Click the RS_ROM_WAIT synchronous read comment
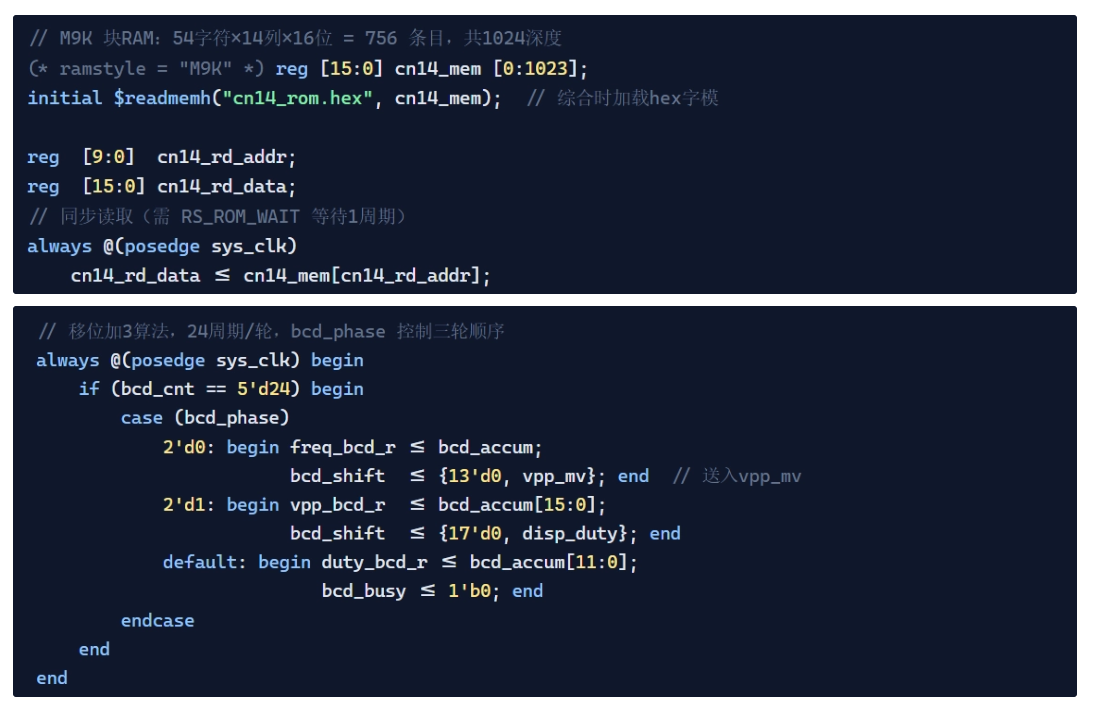Viewport: 1103px width, 706px height. (216, 216)
